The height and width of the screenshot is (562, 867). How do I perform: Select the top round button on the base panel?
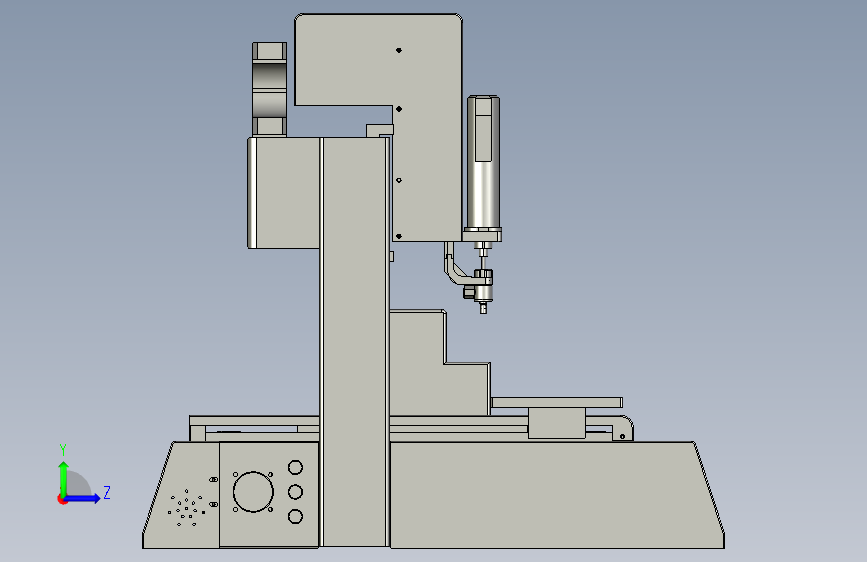(295, 467)
